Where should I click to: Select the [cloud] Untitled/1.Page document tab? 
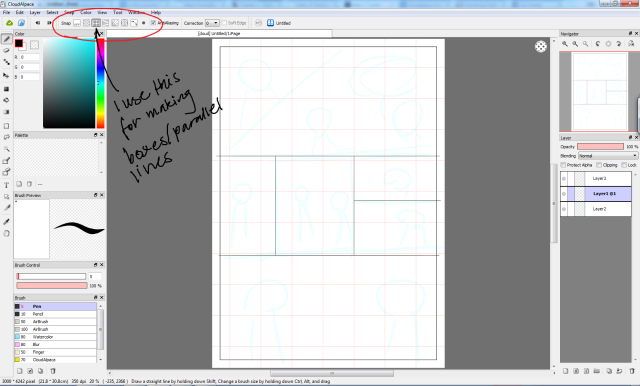(219, 33)
